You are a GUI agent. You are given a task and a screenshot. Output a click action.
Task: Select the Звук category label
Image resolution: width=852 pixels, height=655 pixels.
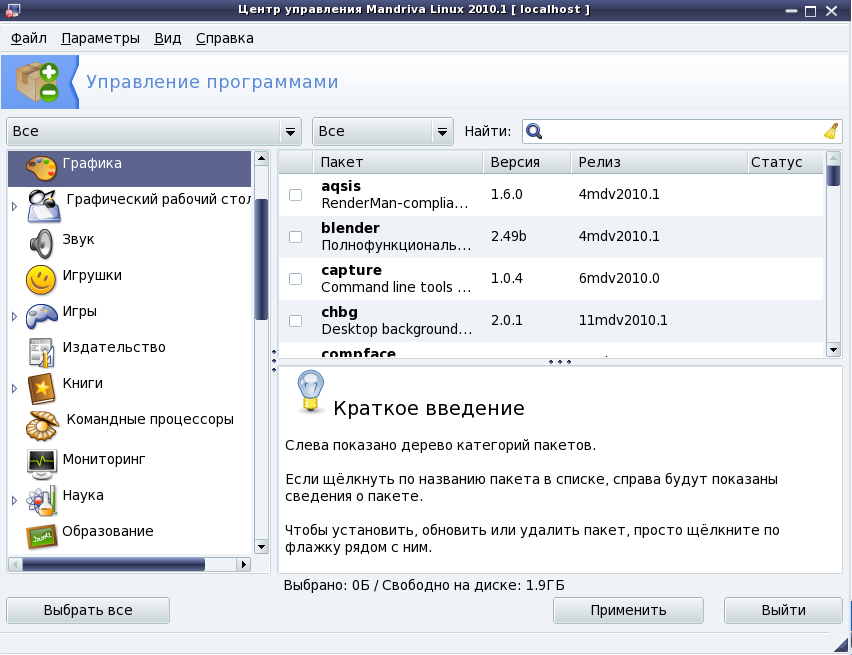click(78, 240)
